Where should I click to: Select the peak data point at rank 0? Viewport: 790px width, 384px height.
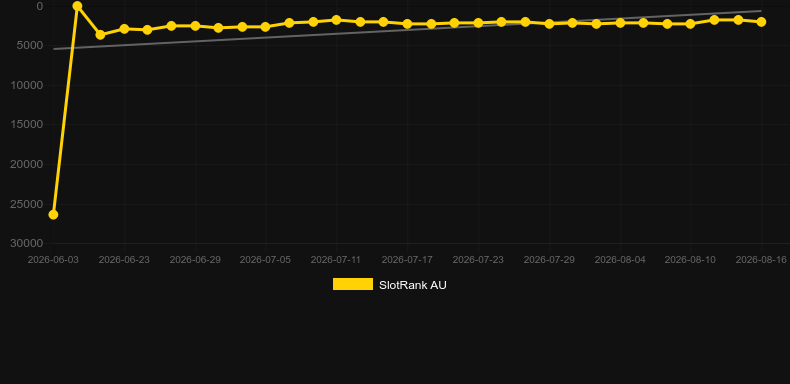77,6
